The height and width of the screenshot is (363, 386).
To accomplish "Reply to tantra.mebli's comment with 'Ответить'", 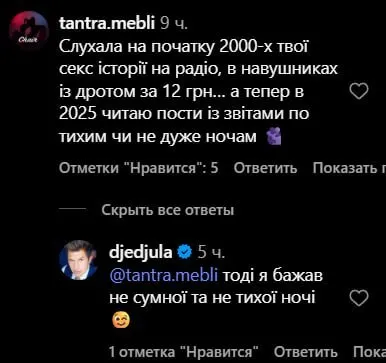I will tap(265, 168).
